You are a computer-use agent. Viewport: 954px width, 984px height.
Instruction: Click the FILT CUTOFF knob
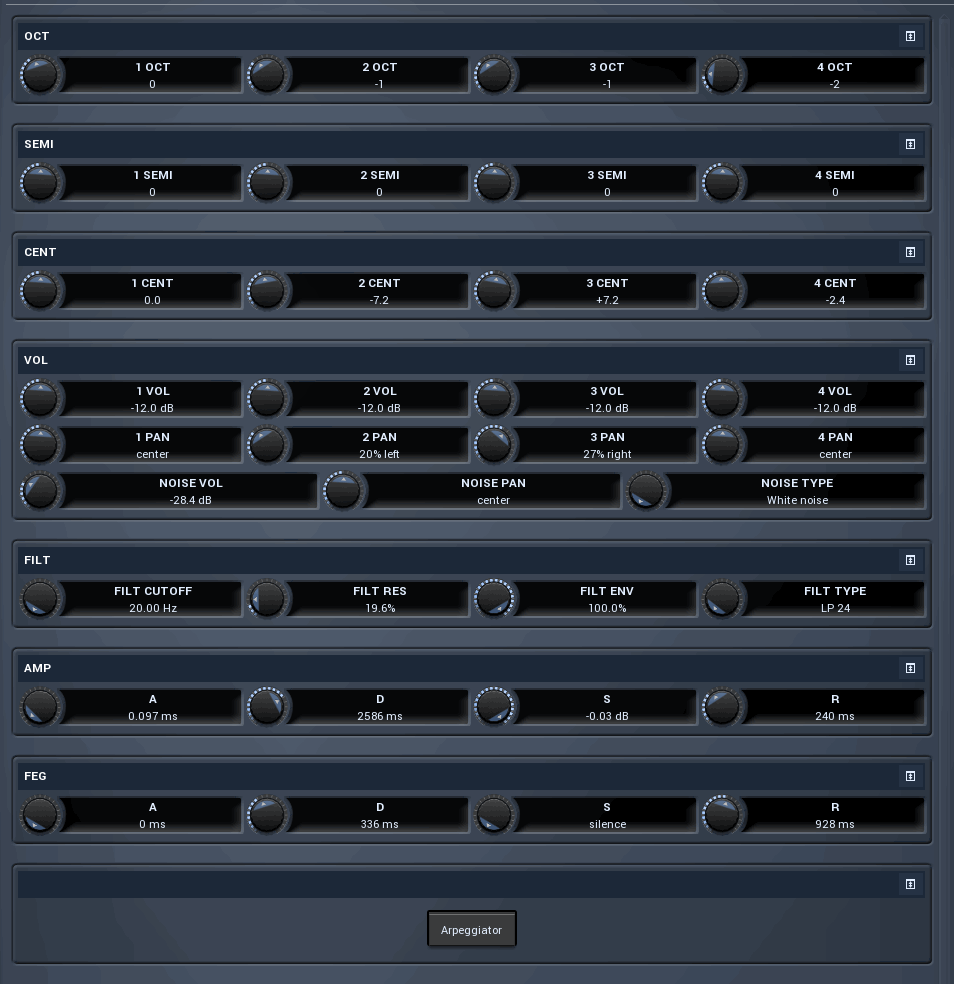tap(40, 599)
